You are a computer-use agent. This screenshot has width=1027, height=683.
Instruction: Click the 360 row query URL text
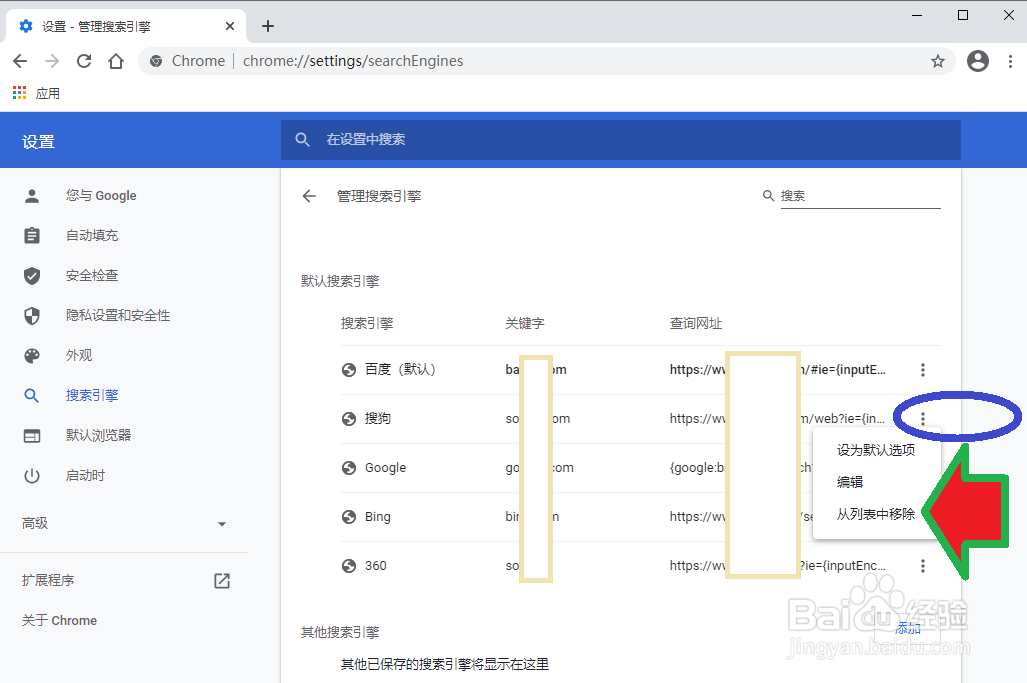(x=777, y=566)
